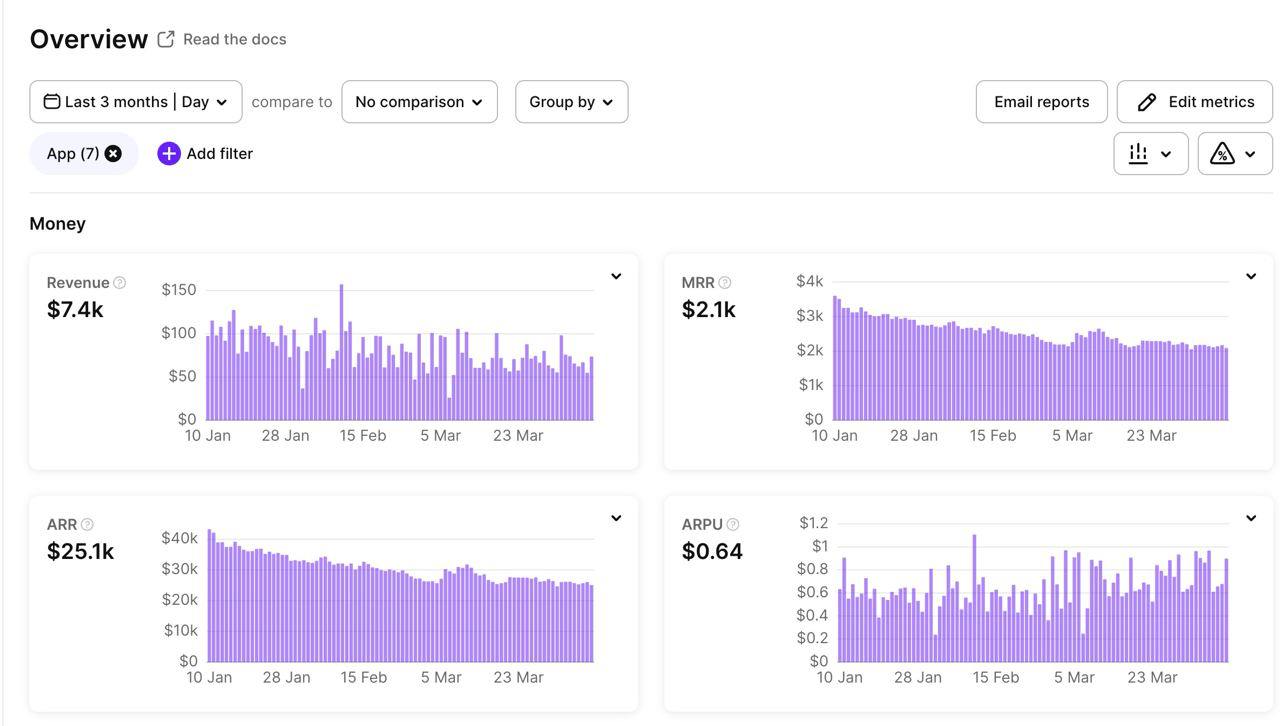The height and width of the screenshot is (726, 1280).
Task: Expand the Revenue card chevron menu
Action: point(616,276)
